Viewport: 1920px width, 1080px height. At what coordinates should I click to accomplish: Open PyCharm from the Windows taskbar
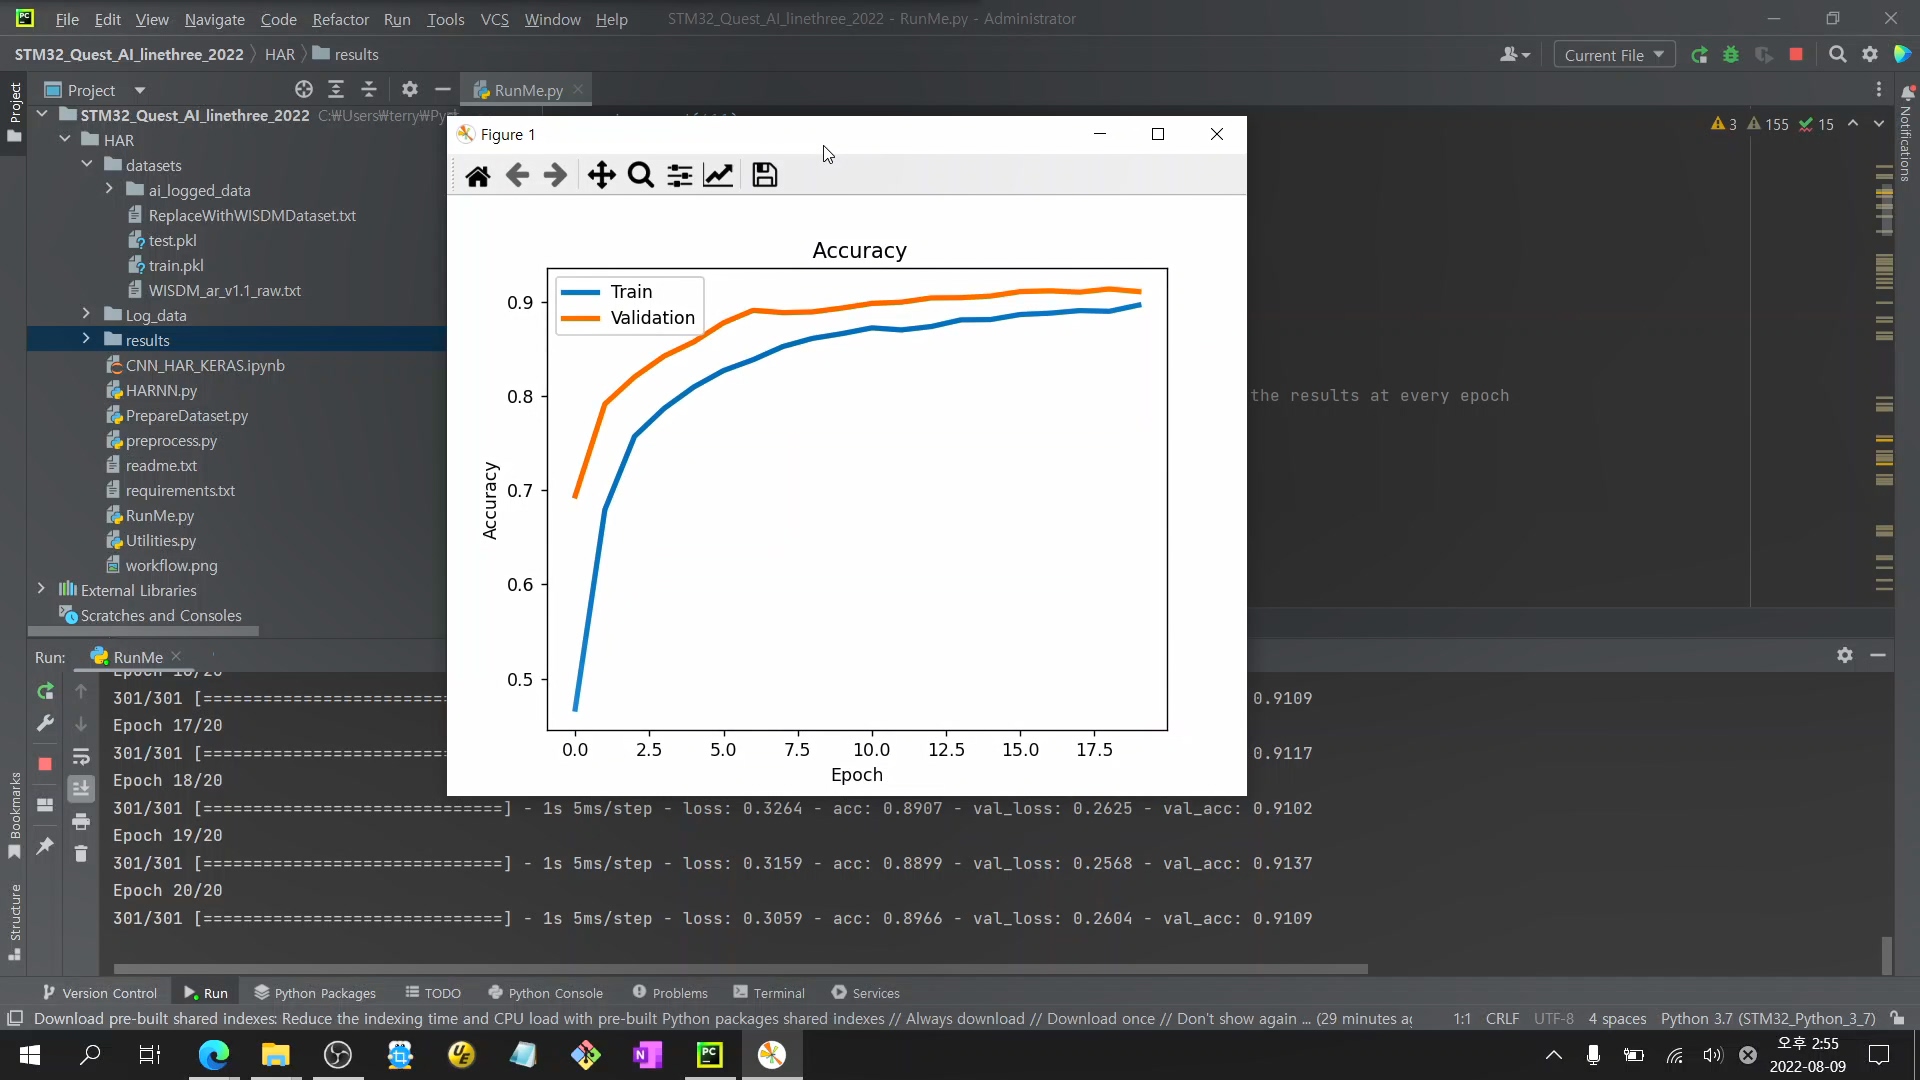tap(709, 1055)
